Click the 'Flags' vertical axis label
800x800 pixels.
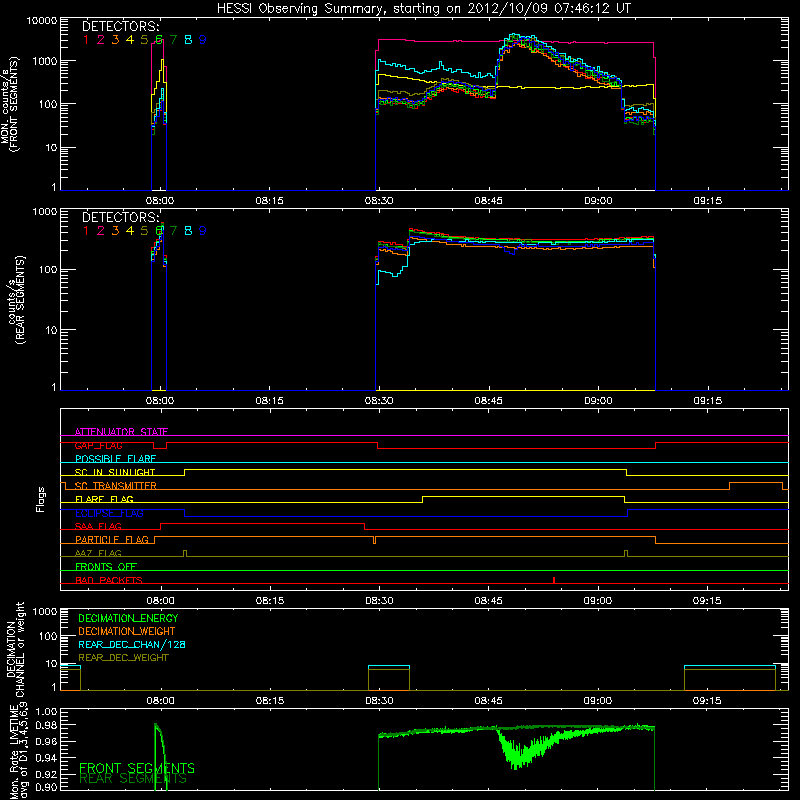(41, 499)
